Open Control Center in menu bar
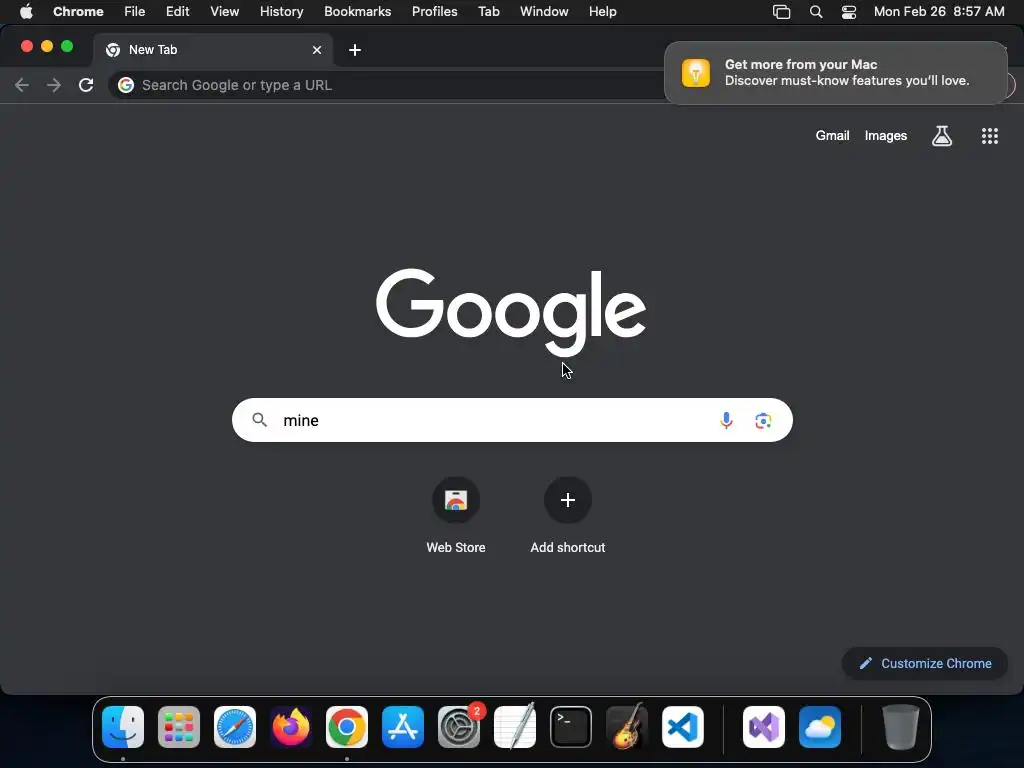 click(848, 12)
